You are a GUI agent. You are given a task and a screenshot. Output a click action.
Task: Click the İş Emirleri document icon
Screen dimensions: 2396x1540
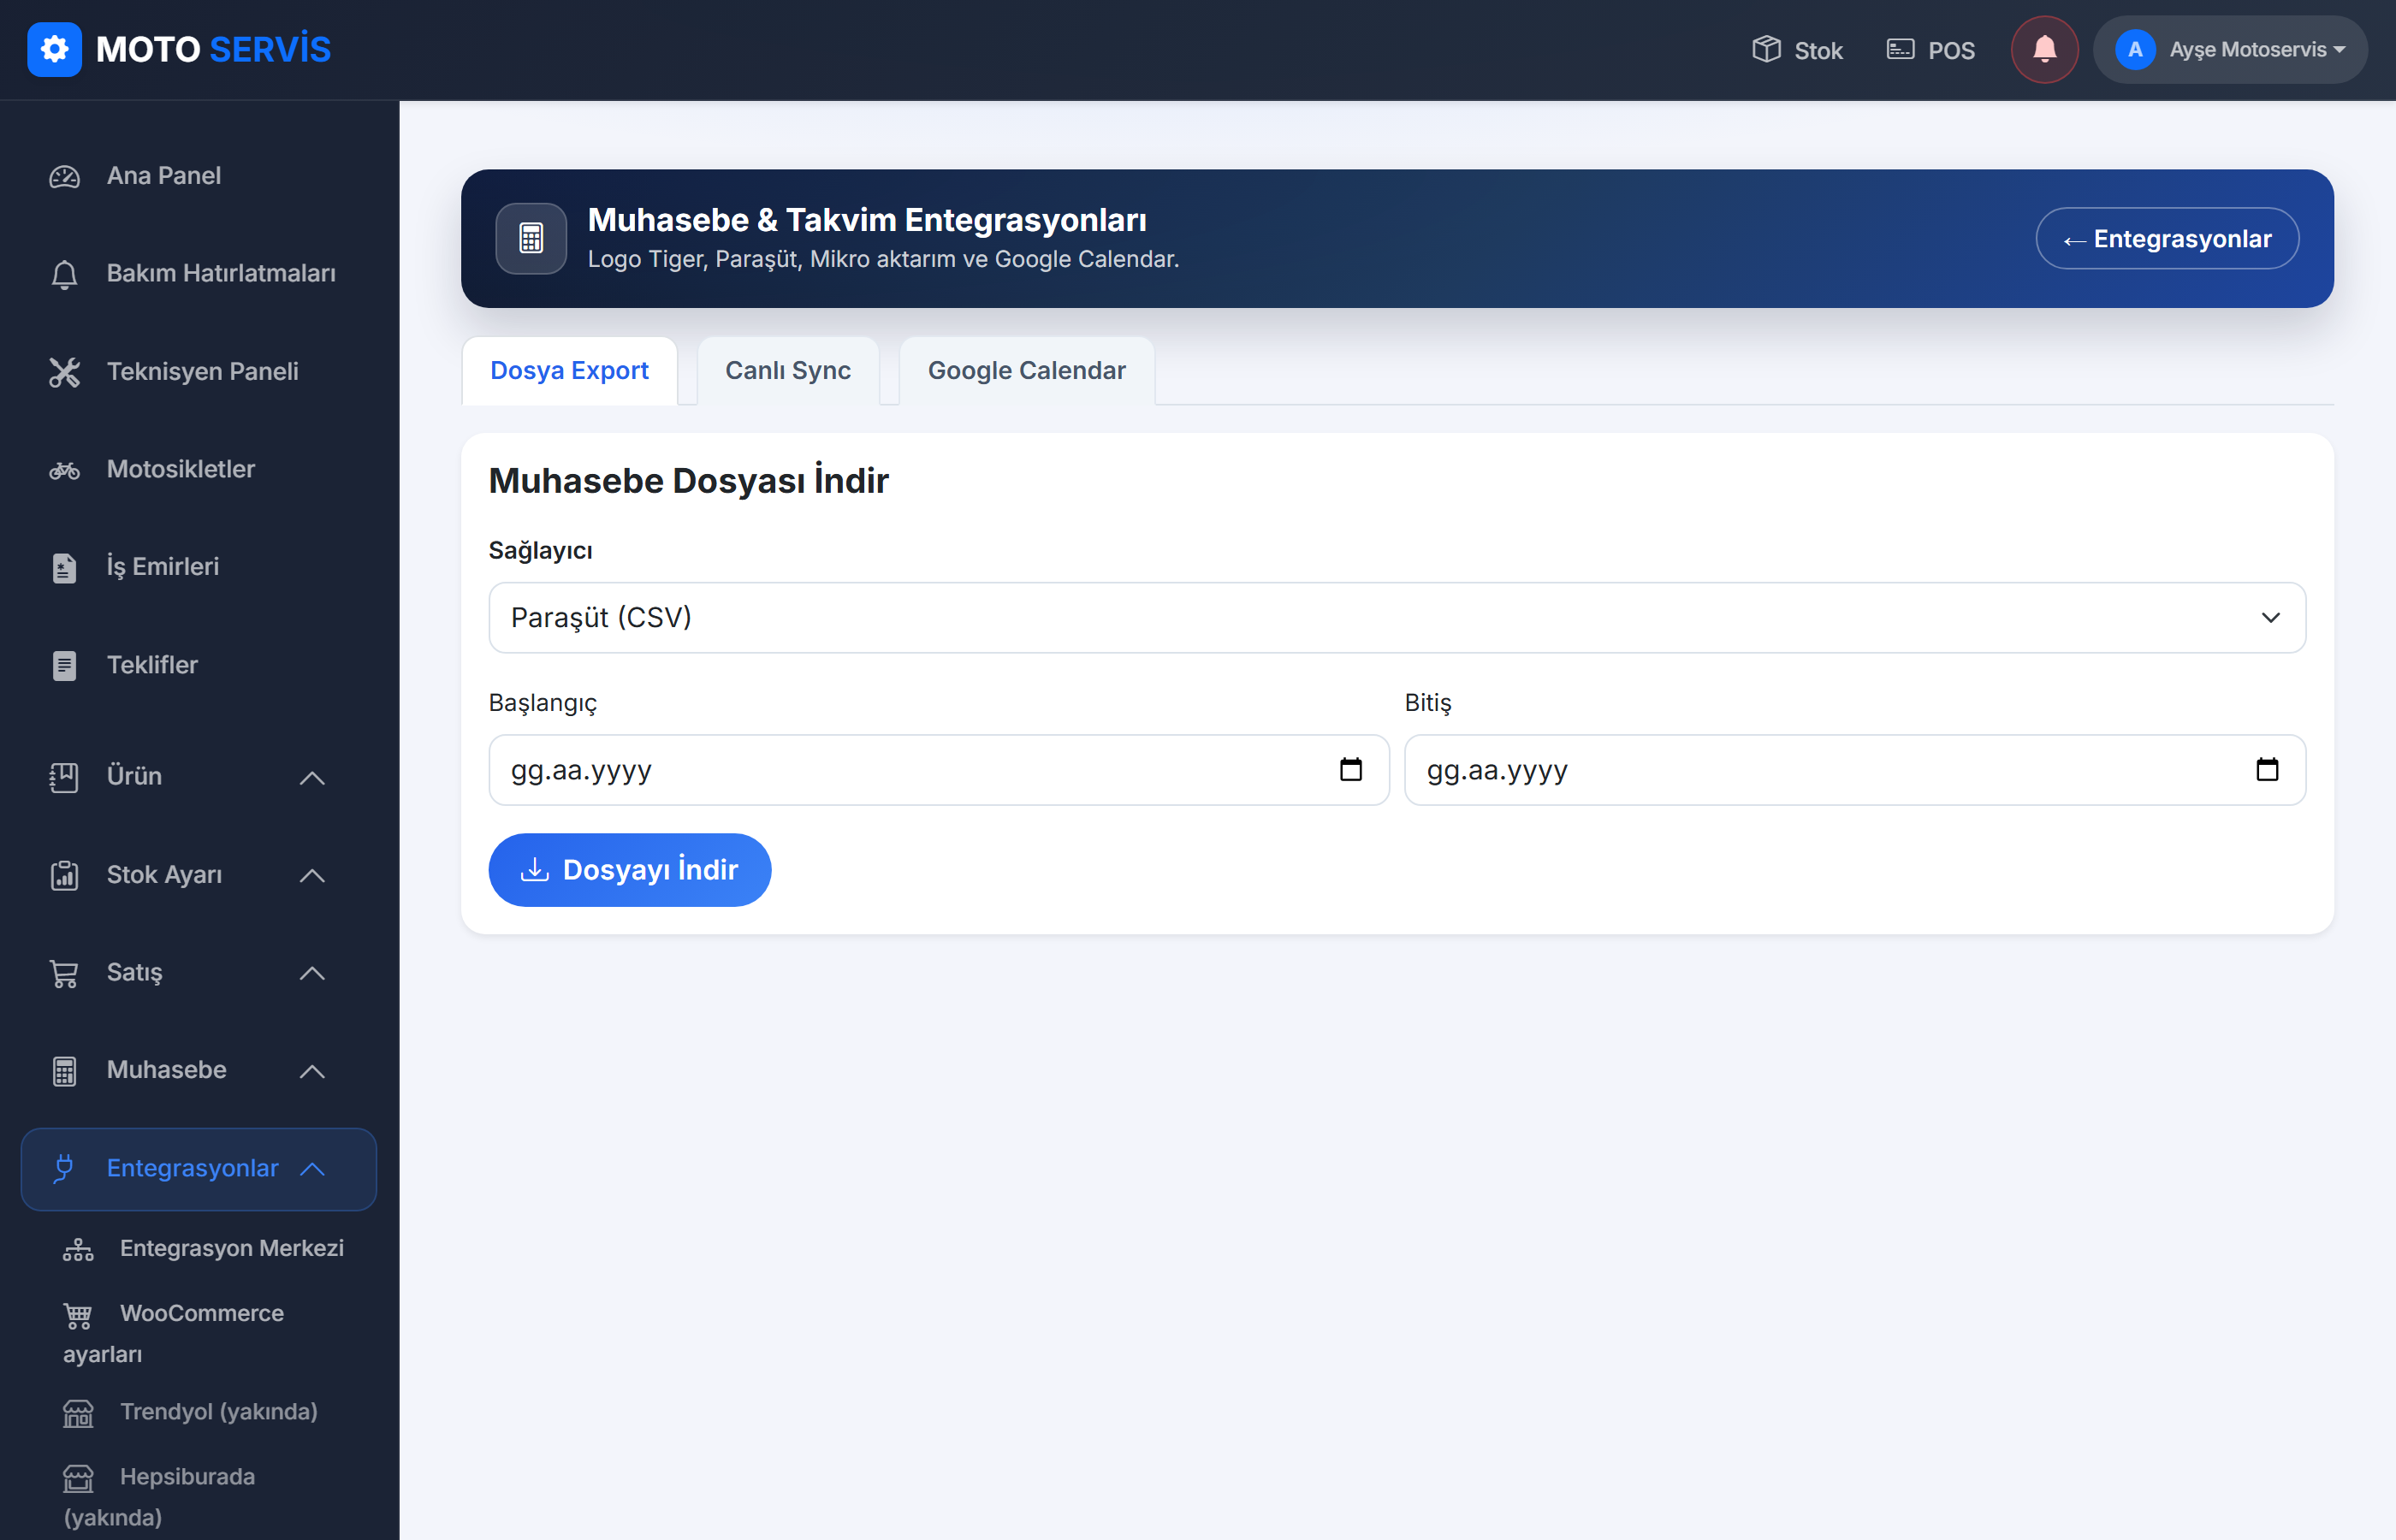click(64, 568)
